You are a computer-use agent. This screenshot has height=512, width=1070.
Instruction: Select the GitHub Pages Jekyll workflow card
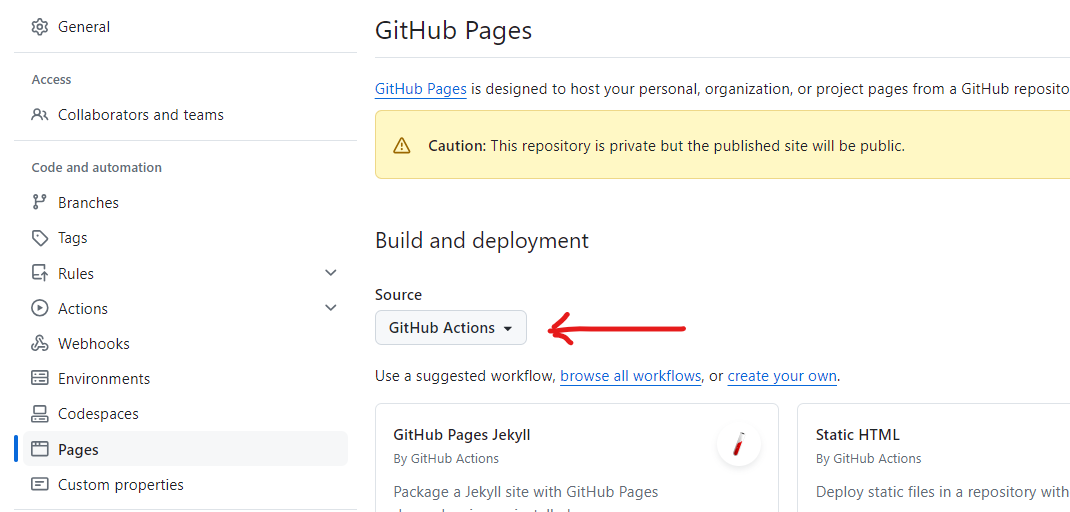click(577, 457)
